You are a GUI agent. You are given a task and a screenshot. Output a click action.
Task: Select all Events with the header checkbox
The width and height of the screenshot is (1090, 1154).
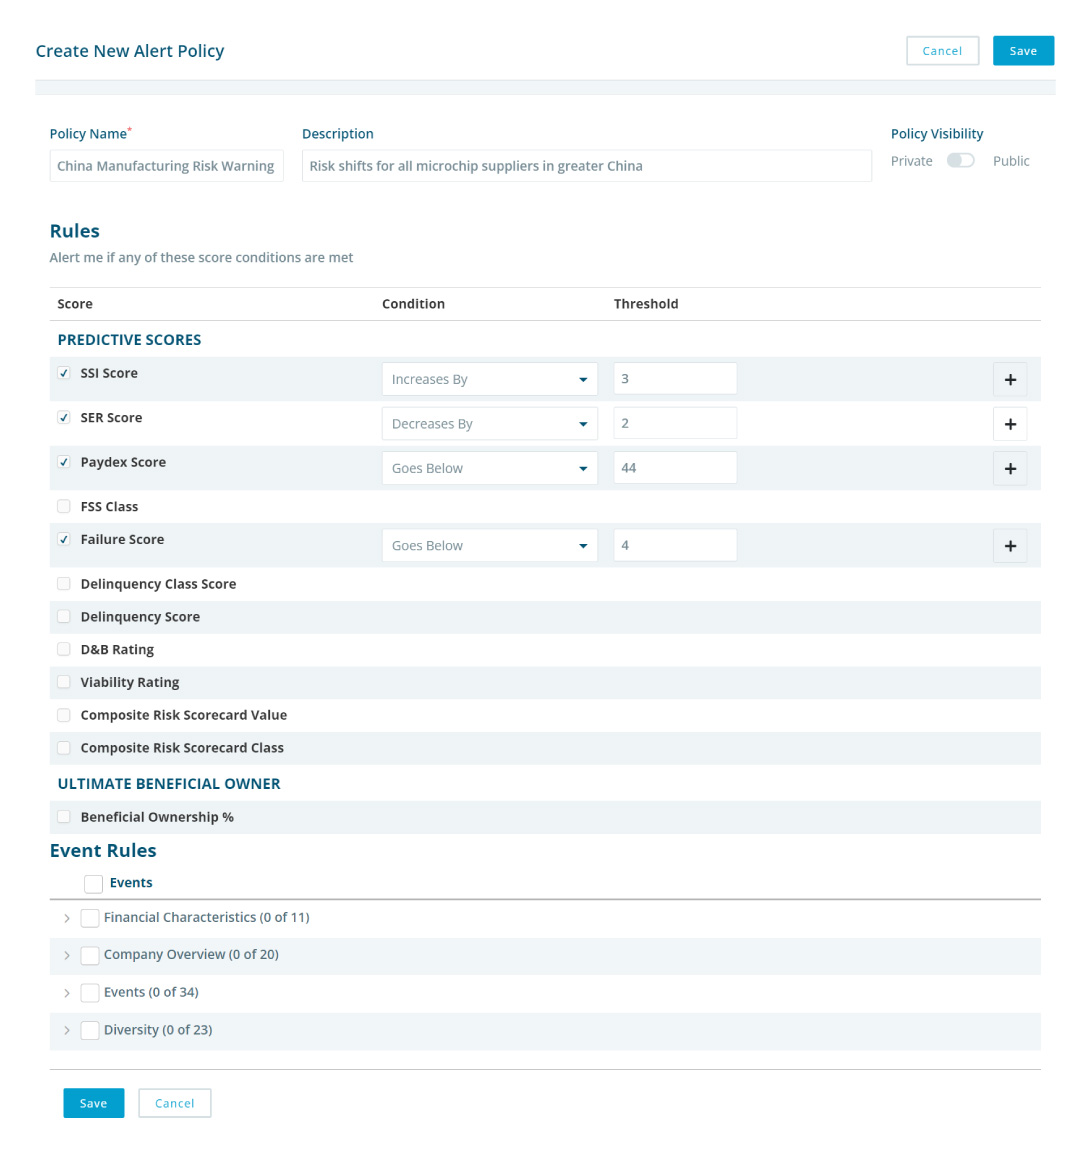click(x=93, y=884)
